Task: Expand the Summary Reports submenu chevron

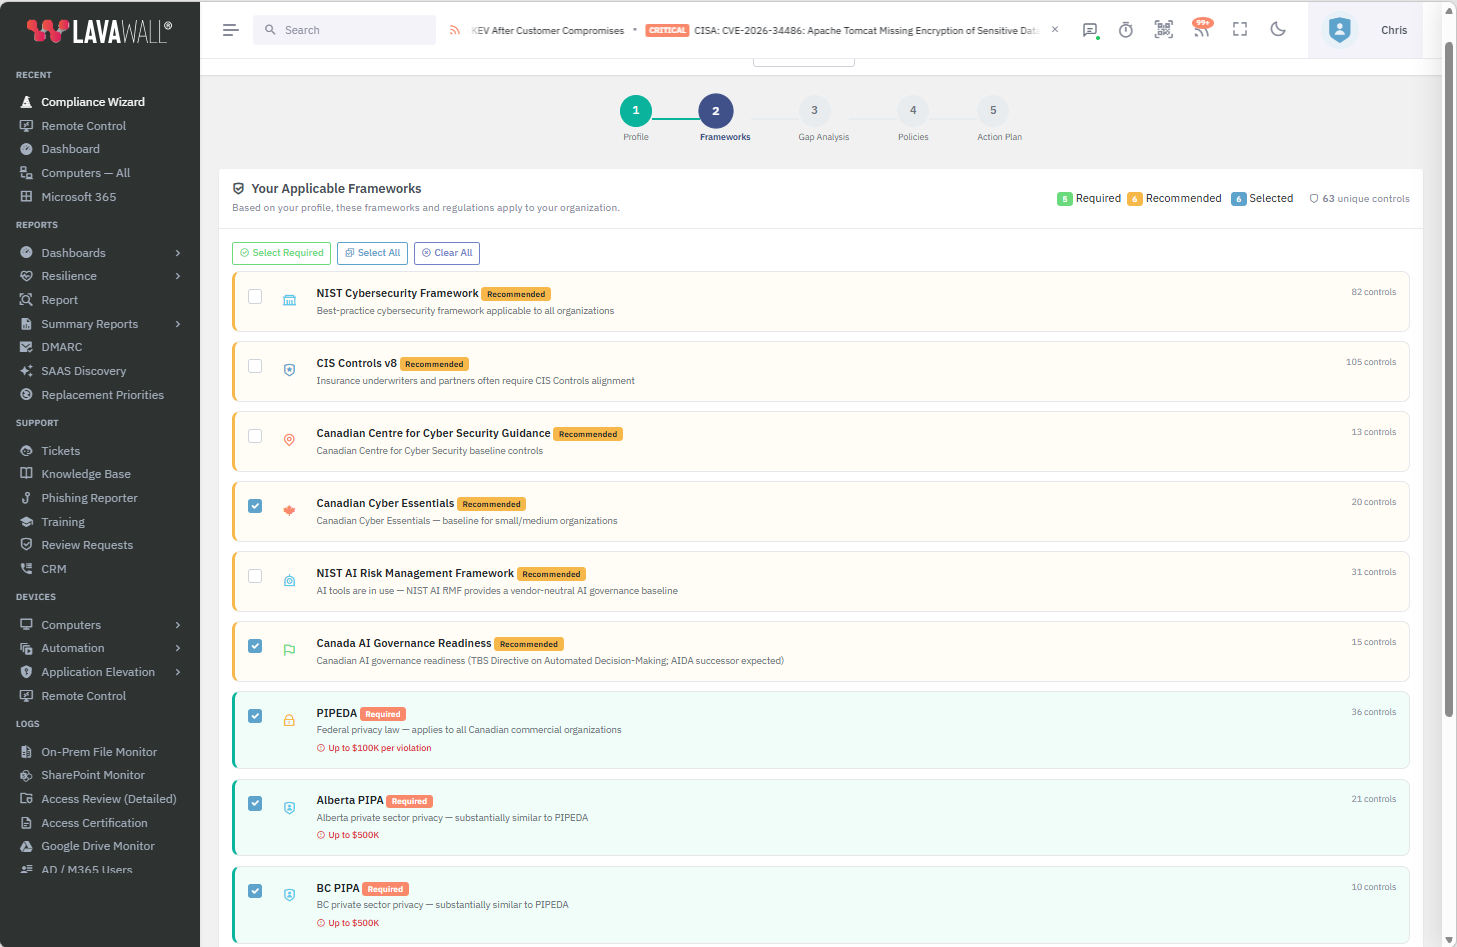Action: coord(178,324)
